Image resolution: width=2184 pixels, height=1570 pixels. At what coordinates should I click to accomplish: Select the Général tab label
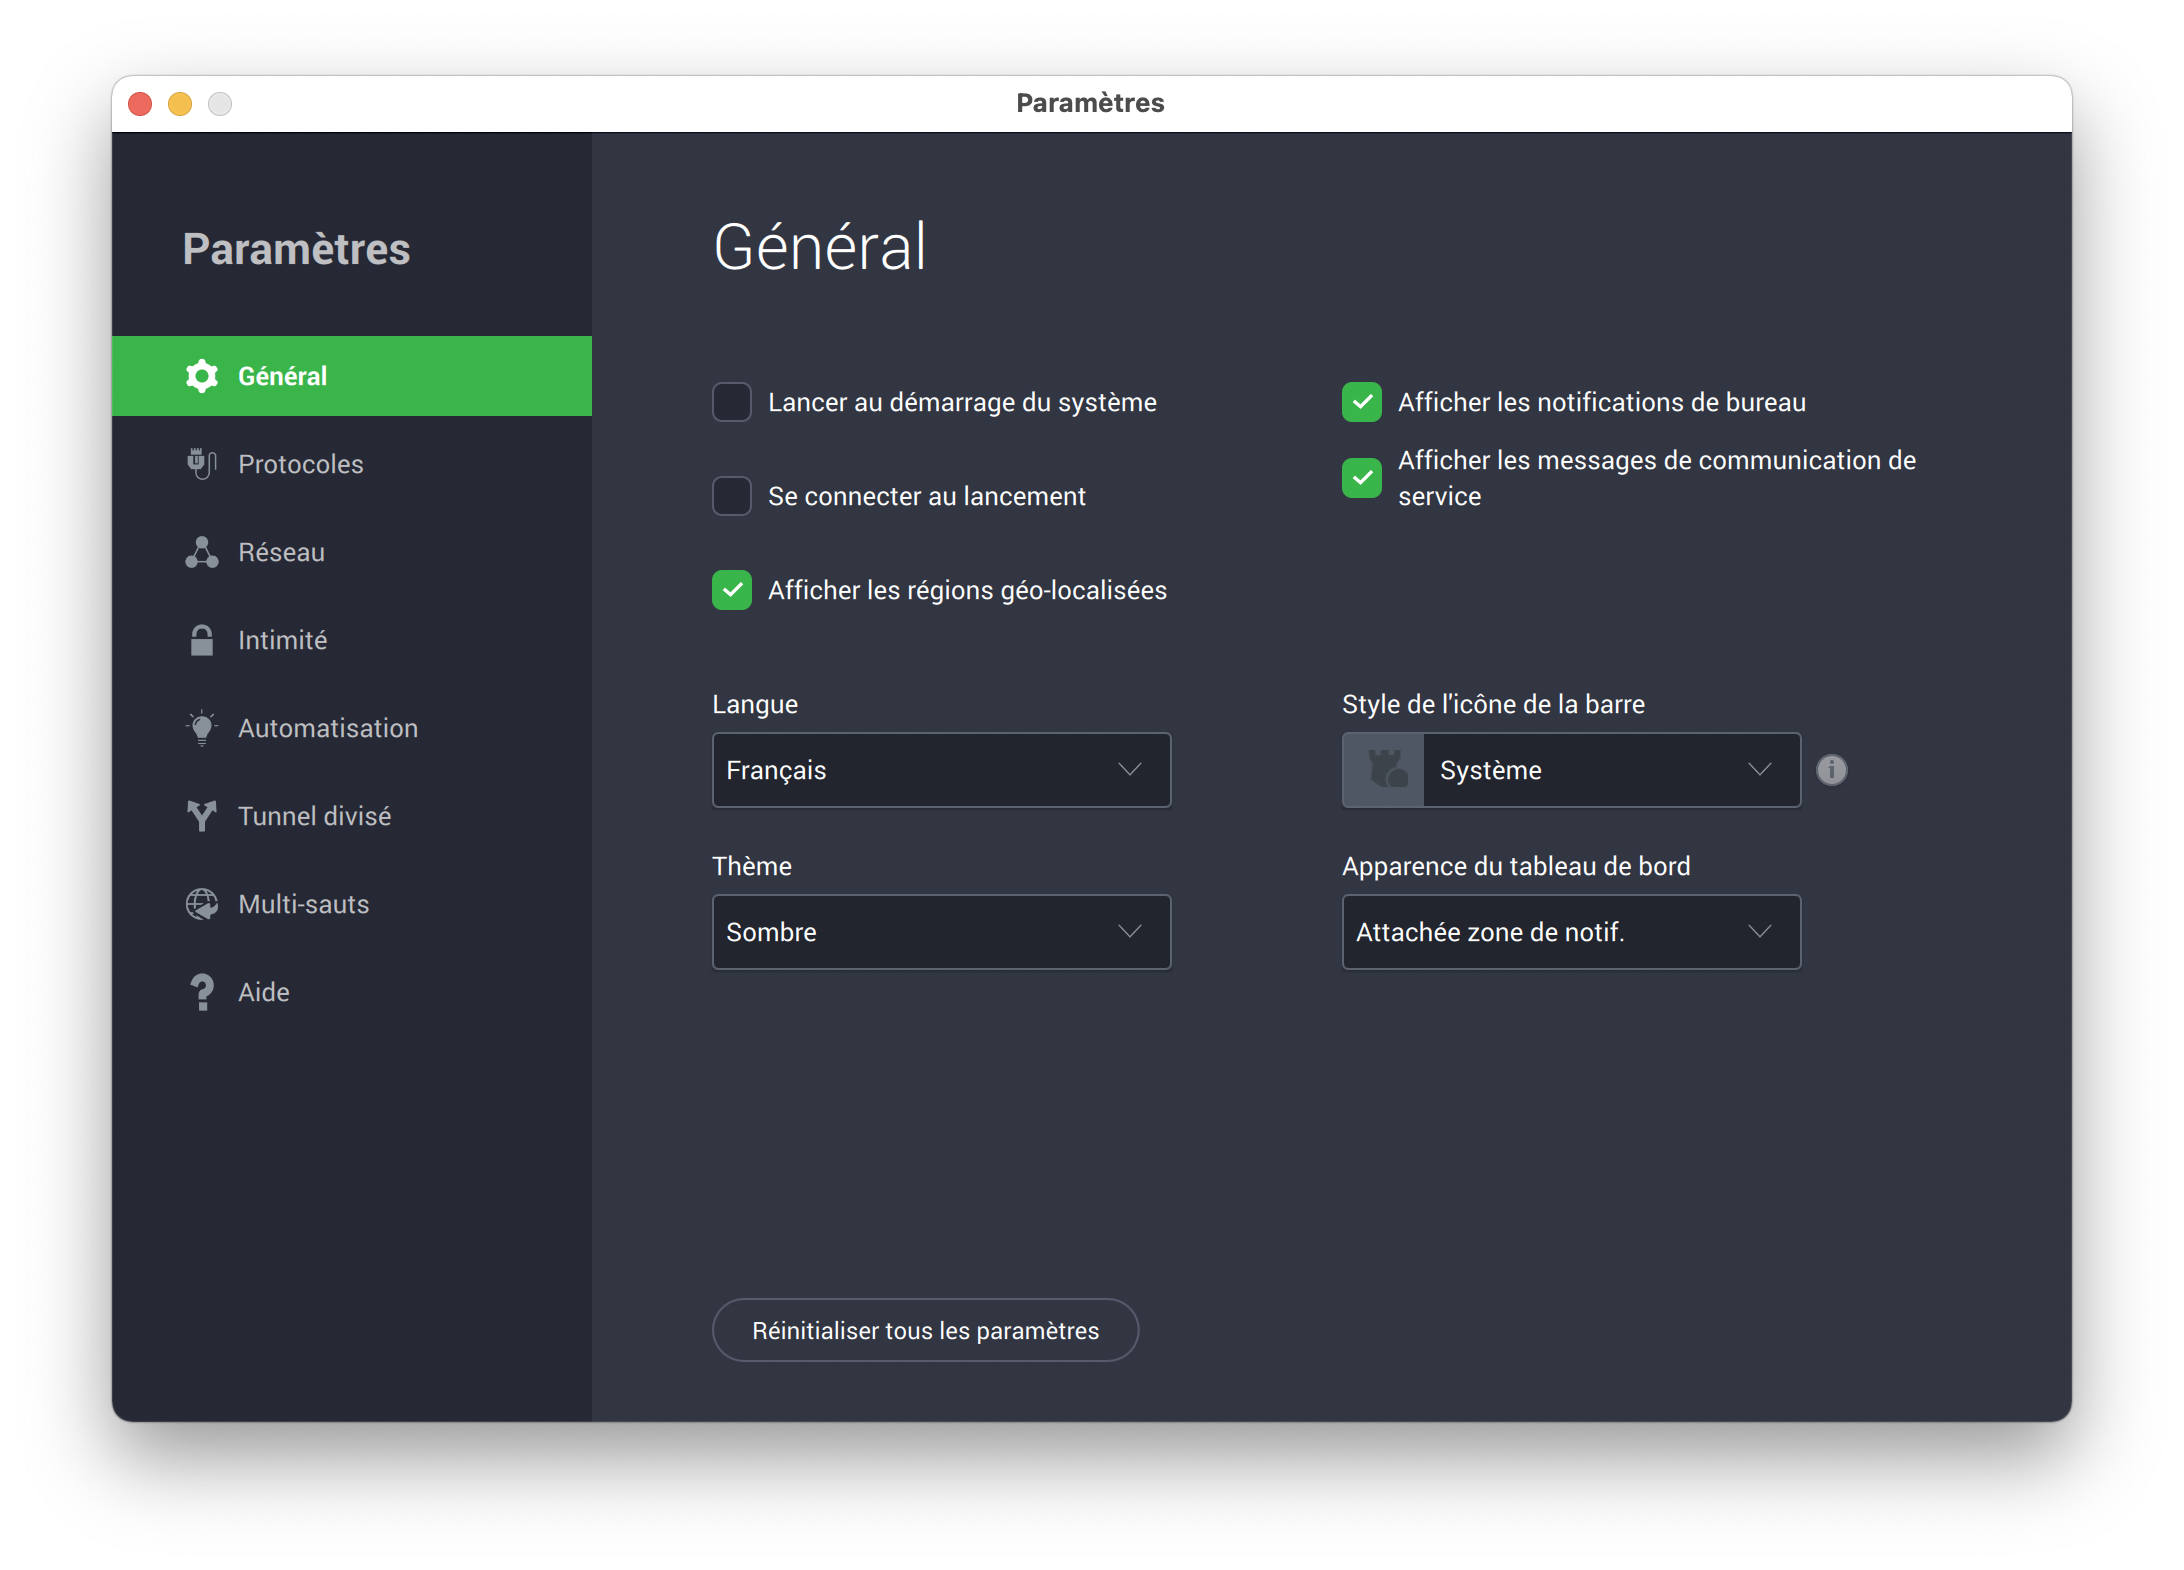tap(282, 376)
